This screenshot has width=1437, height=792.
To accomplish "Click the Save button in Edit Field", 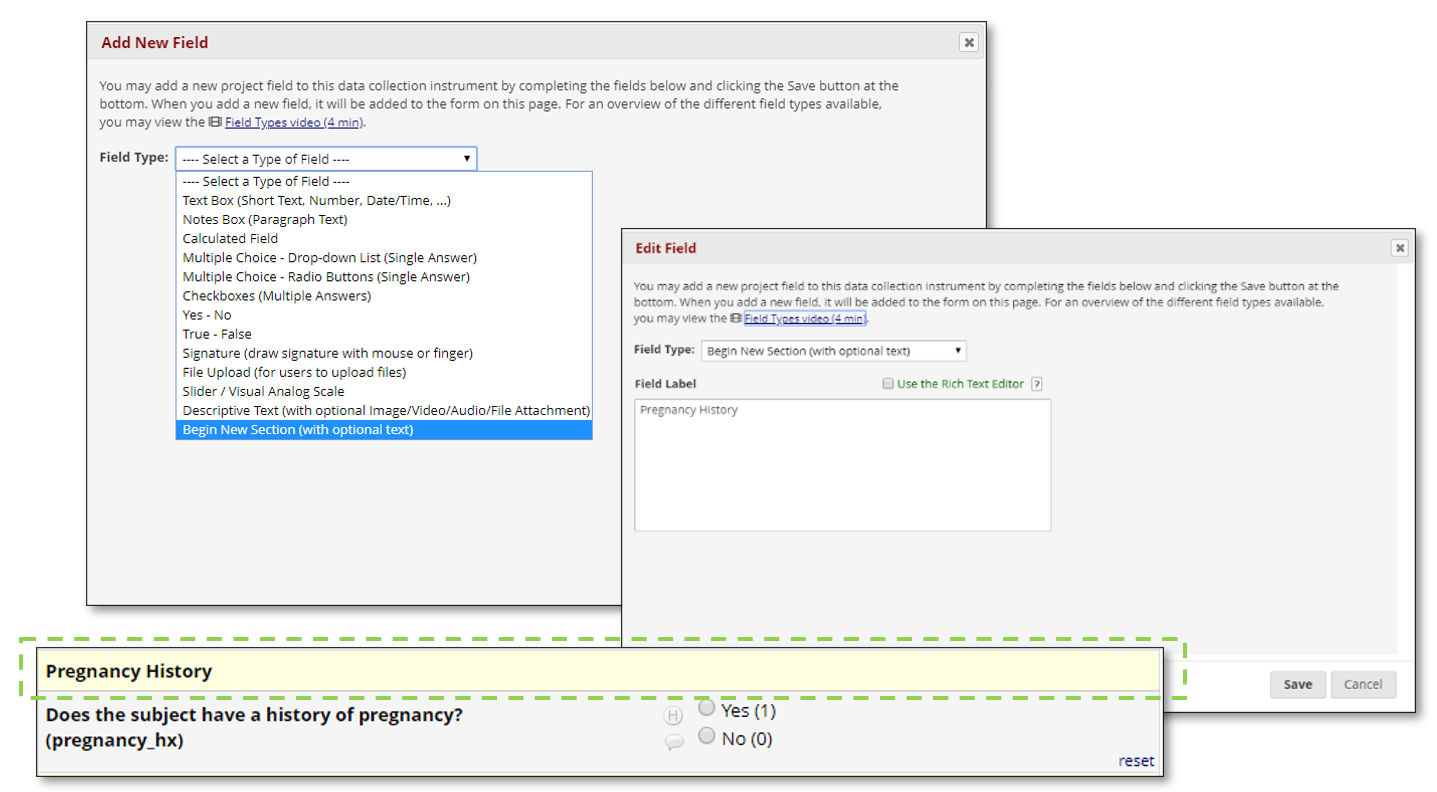I will tap(1297, 684).
